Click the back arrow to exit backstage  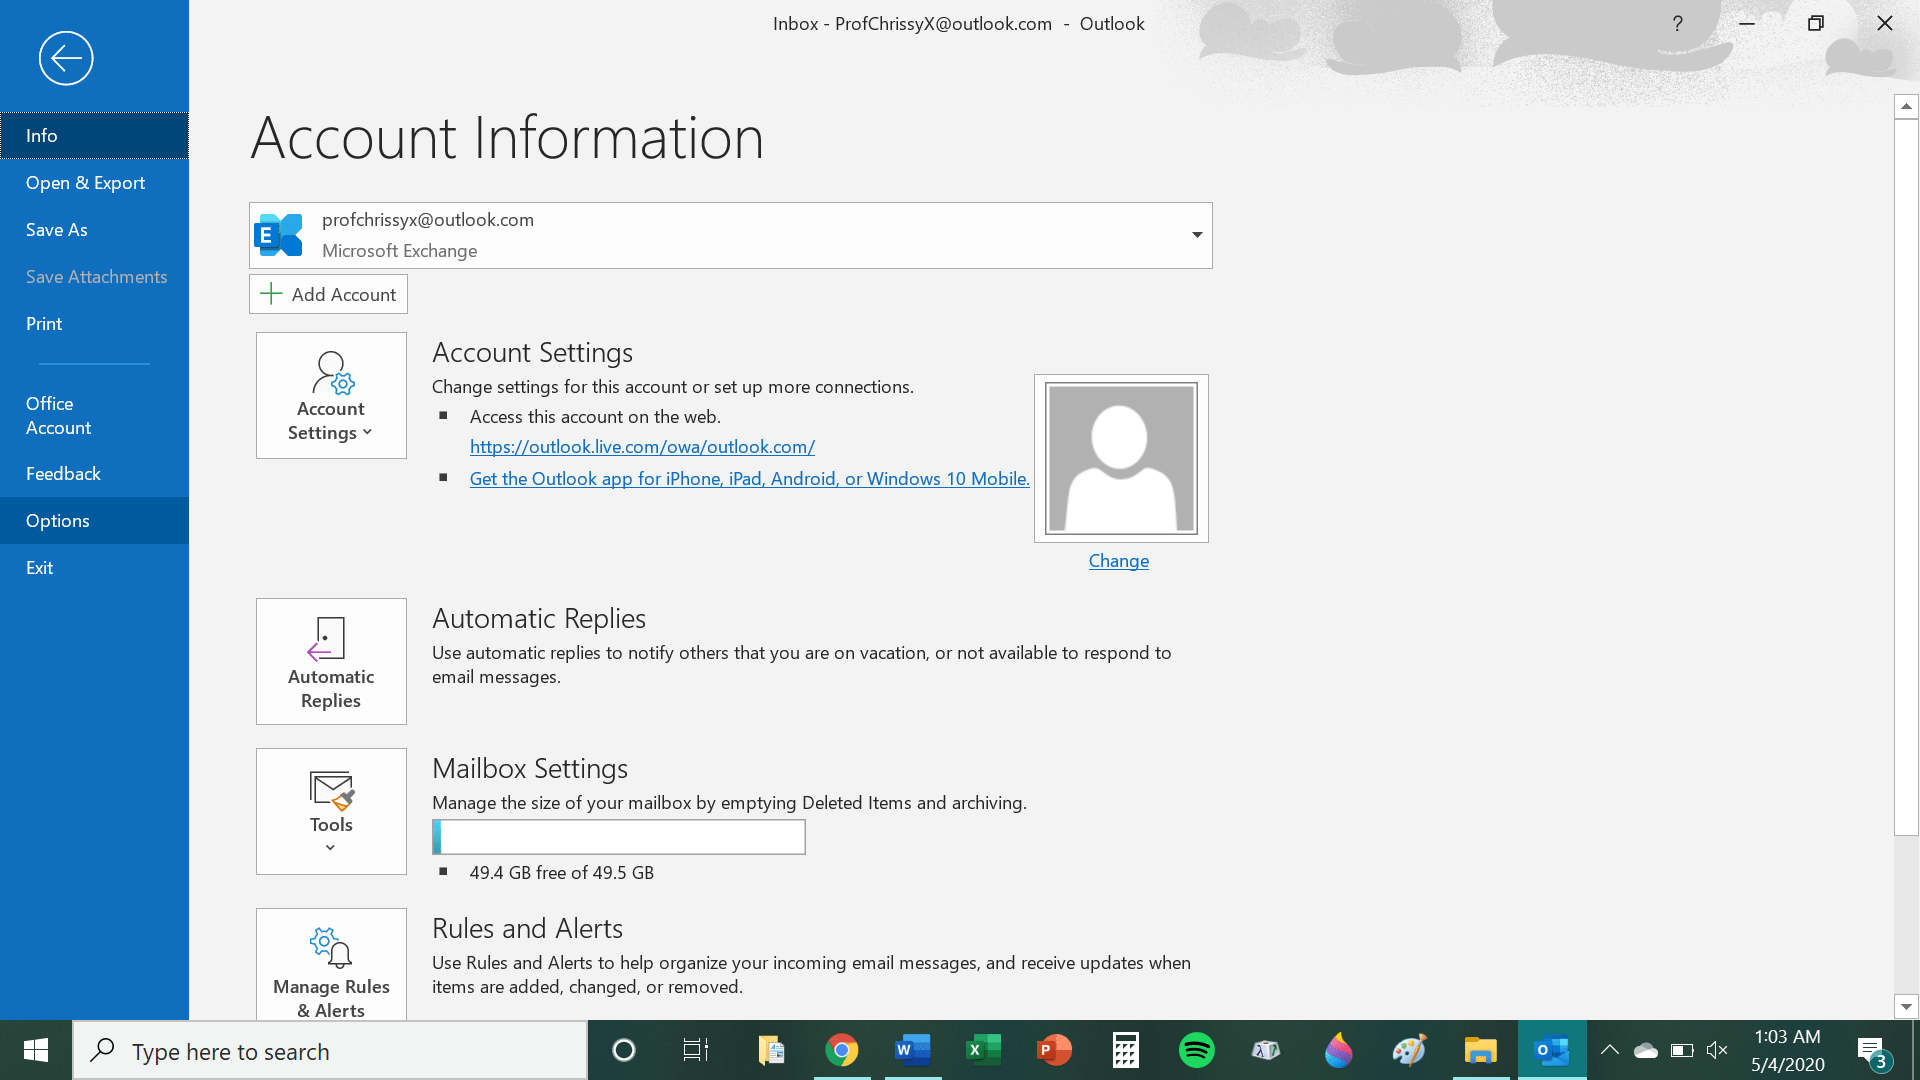[66, 58]
